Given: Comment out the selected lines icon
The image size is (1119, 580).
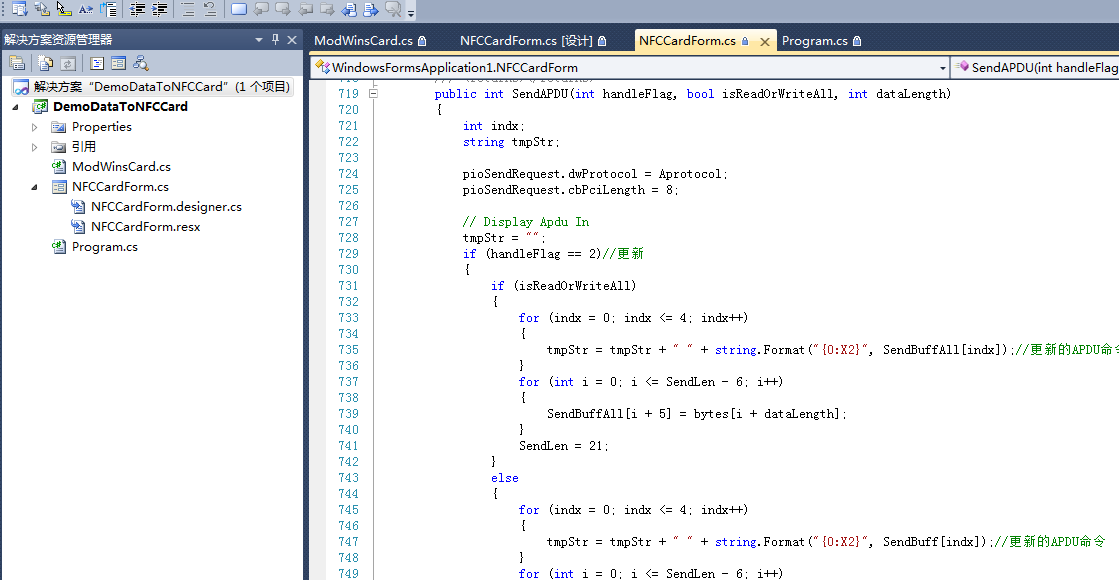Looking at the screenshot, I should 188,9.
